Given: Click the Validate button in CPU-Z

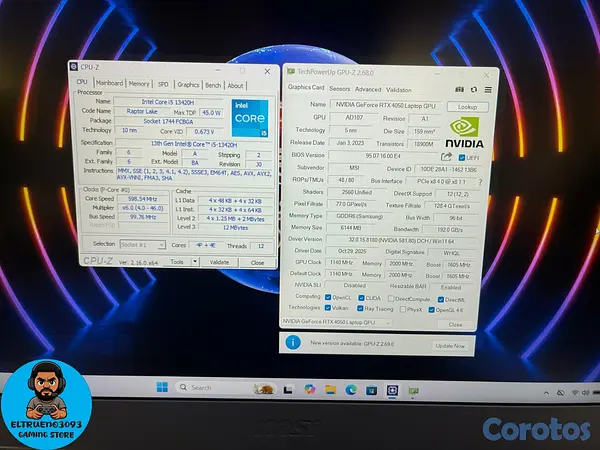Looking at the screenshot, I should (219, 262).
